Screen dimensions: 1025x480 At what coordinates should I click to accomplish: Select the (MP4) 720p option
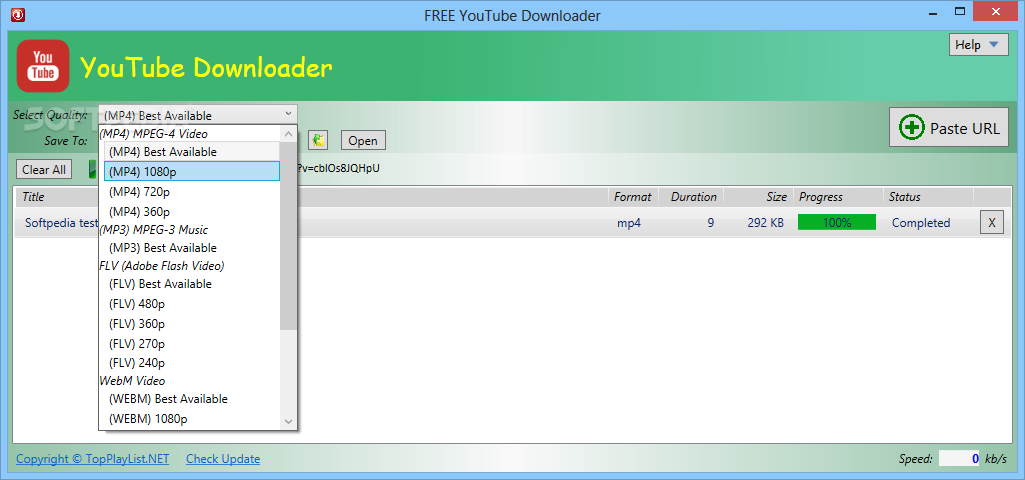click(x=192, y=192)
